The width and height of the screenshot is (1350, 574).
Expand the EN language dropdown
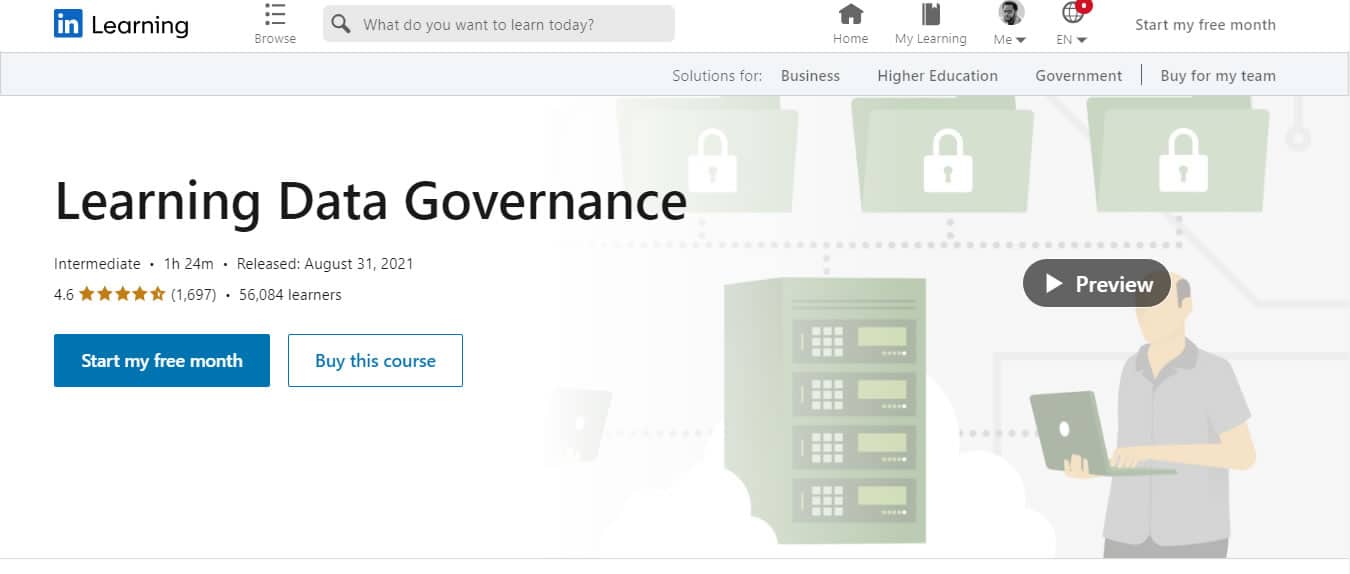(1081, 40)
